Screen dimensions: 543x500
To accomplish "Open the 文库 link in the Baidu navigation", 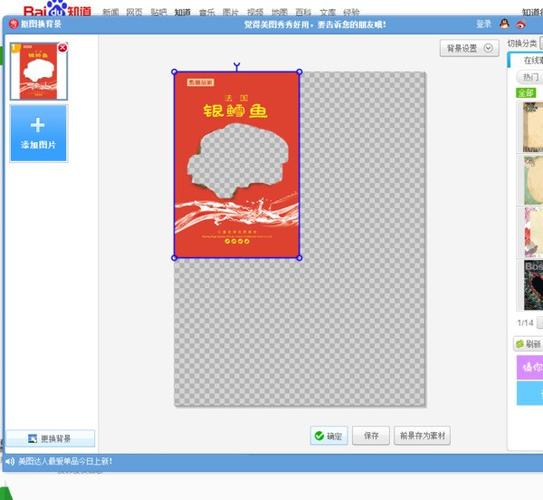I will (328, 12).
